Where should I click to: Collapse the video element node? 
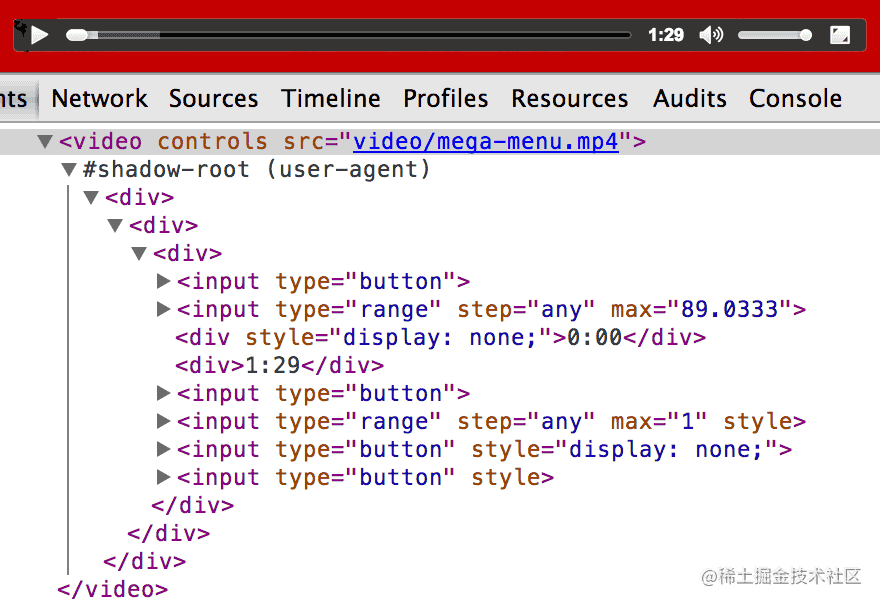click(x=45, y=141)
